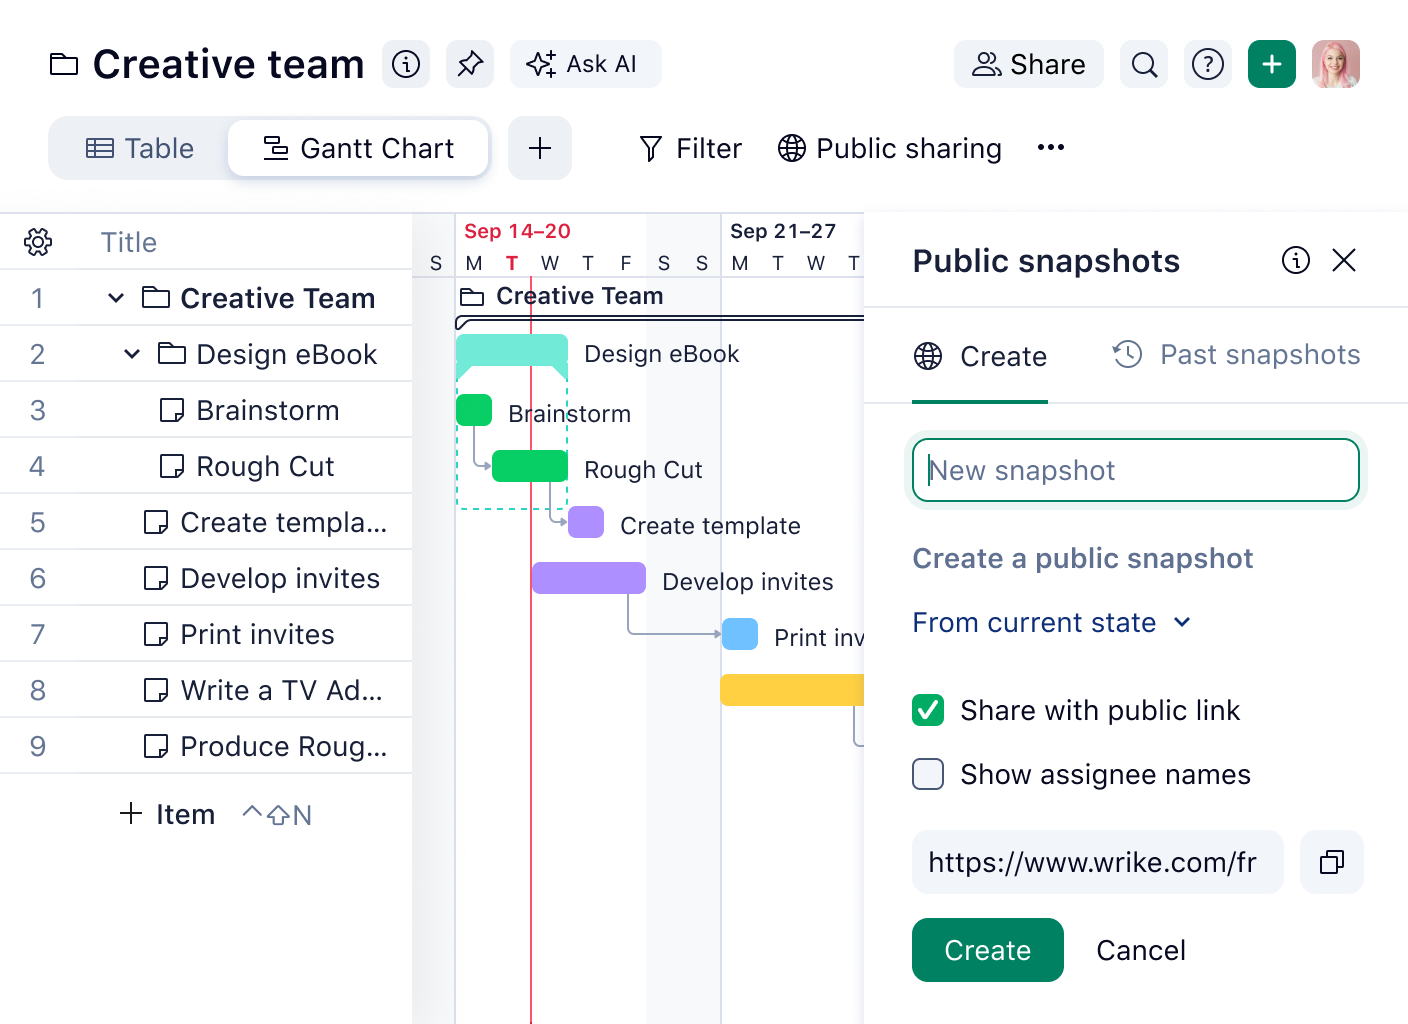Open table settings gear above row numbers
1408x1024 pixels.
[37, 241]
